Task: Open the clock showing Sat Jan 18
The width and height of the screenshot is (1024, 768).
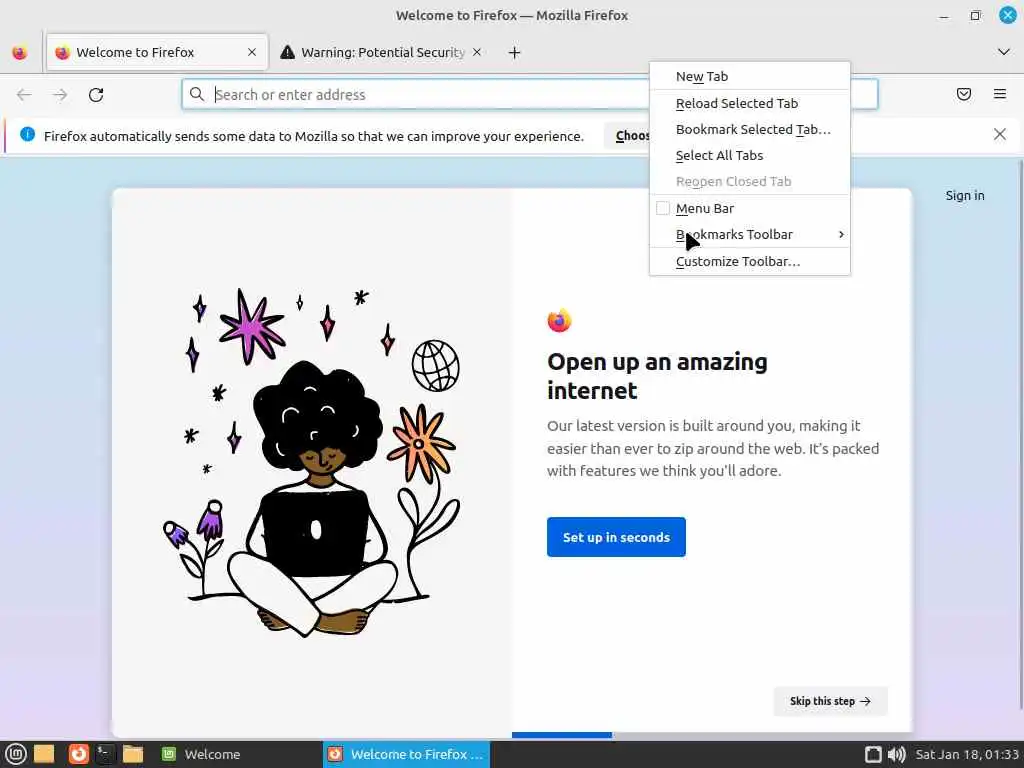Action: 967,754
